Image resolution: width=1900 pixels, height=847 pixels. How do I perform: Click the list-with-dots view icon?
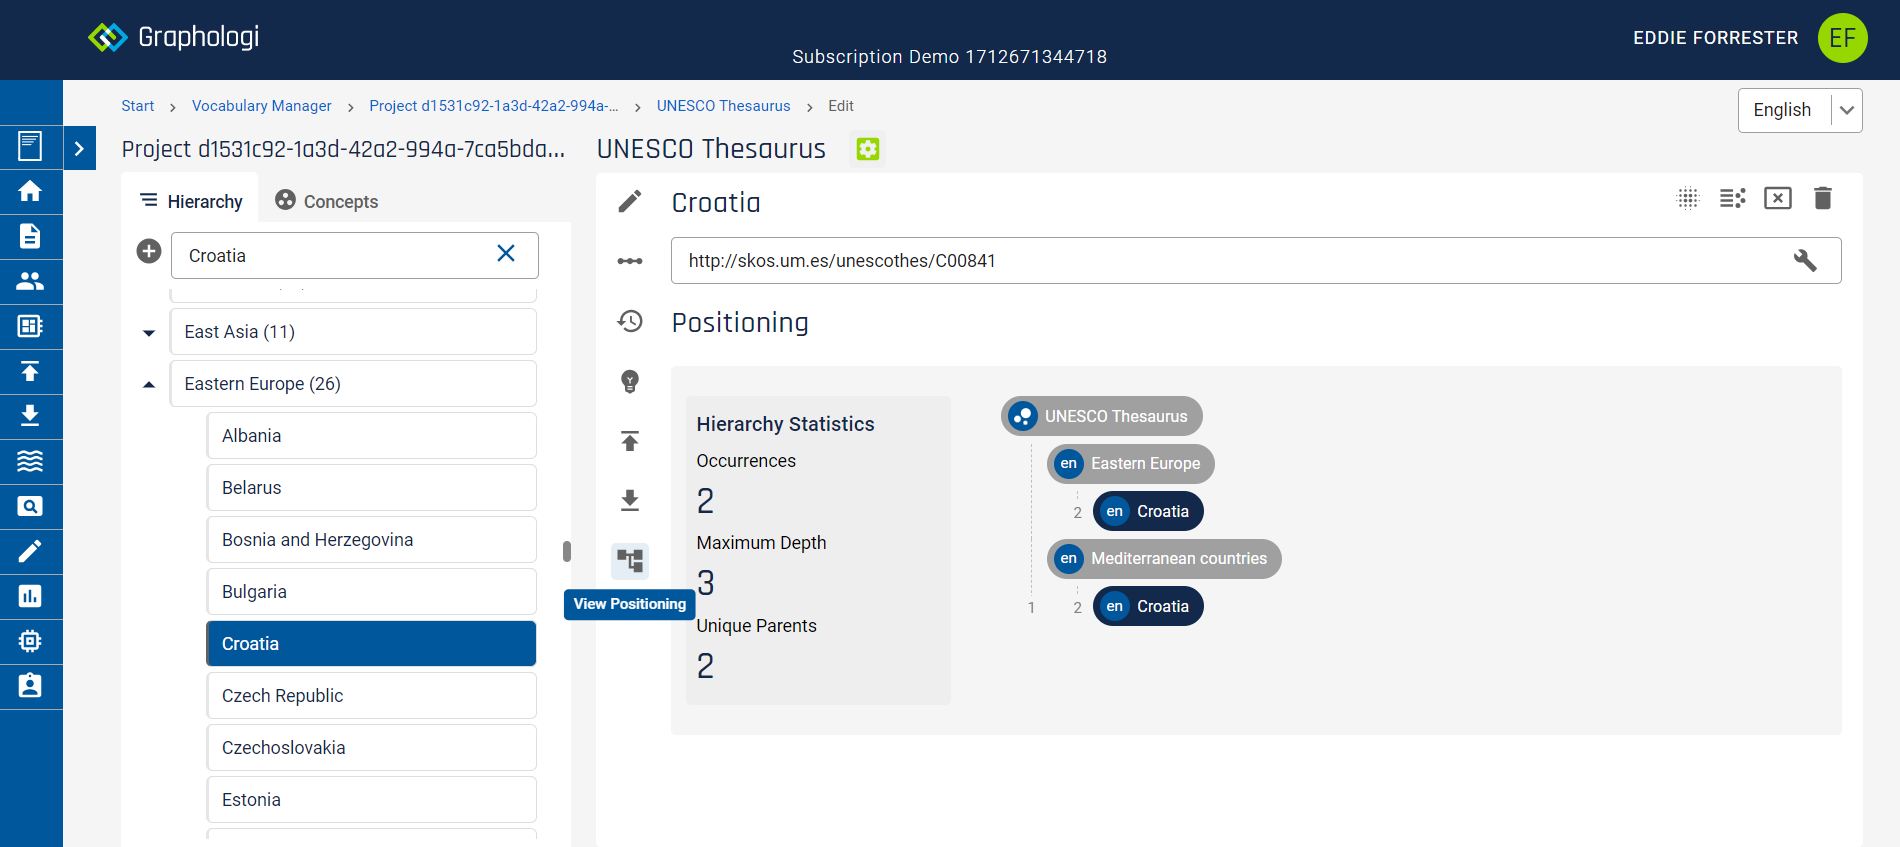[x=1733, y=198]
